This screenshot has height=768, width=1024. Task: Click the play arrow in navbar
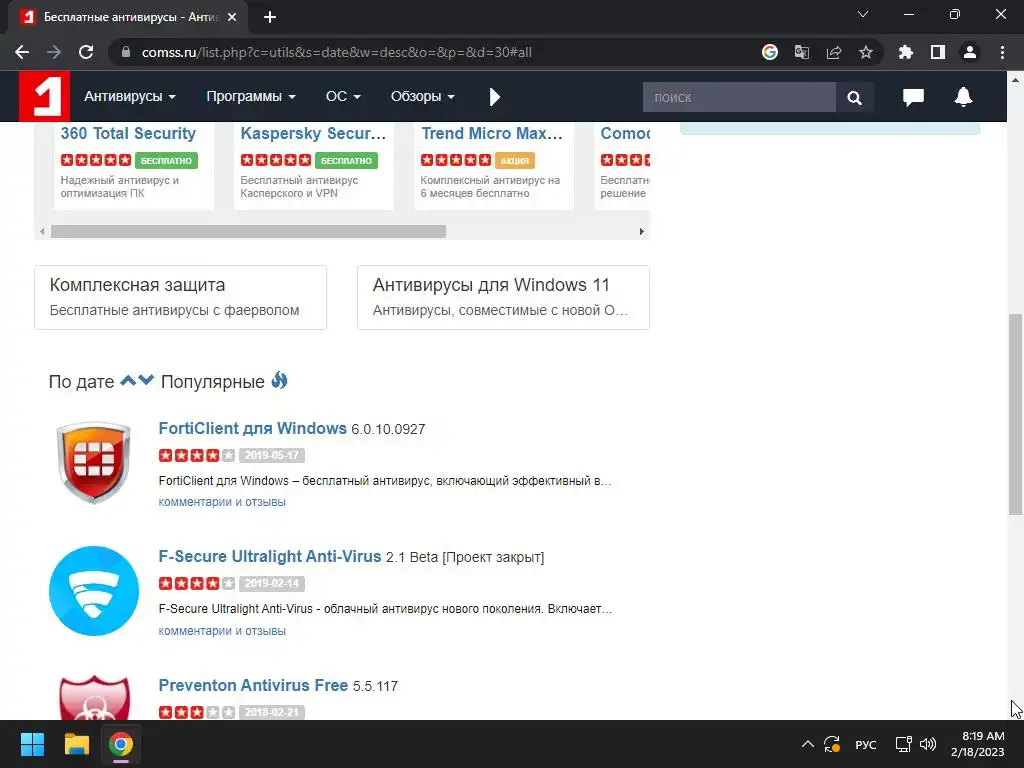(494, 97)
